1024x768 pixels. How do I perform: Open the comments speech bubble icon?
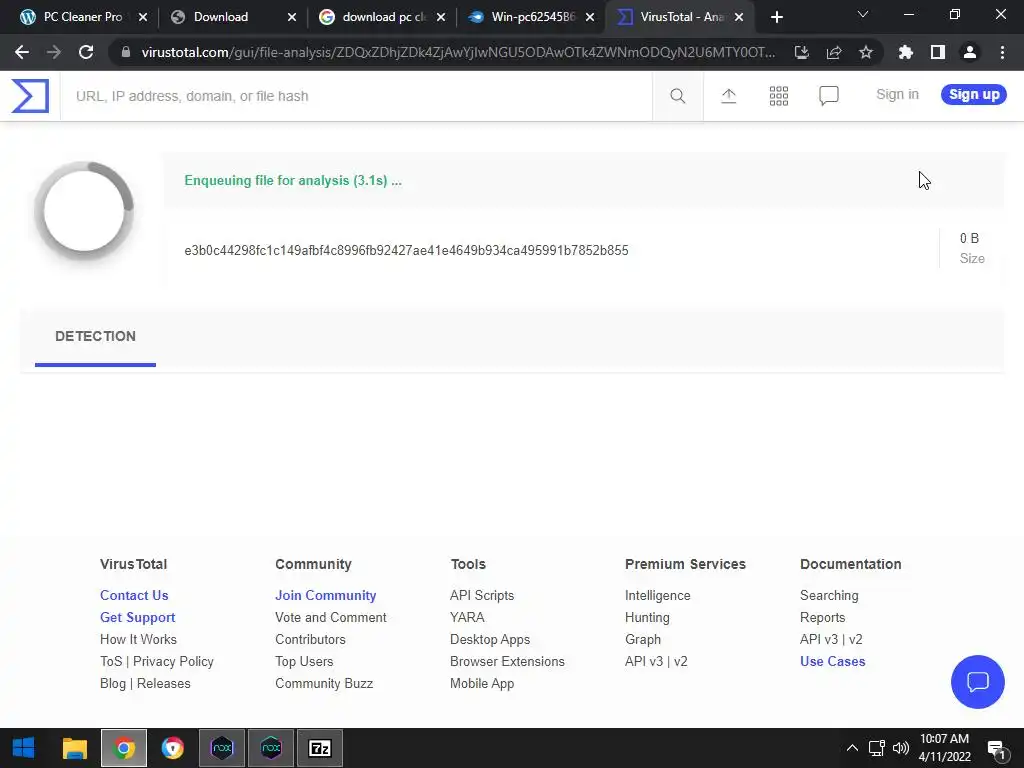tap(829, 96)
